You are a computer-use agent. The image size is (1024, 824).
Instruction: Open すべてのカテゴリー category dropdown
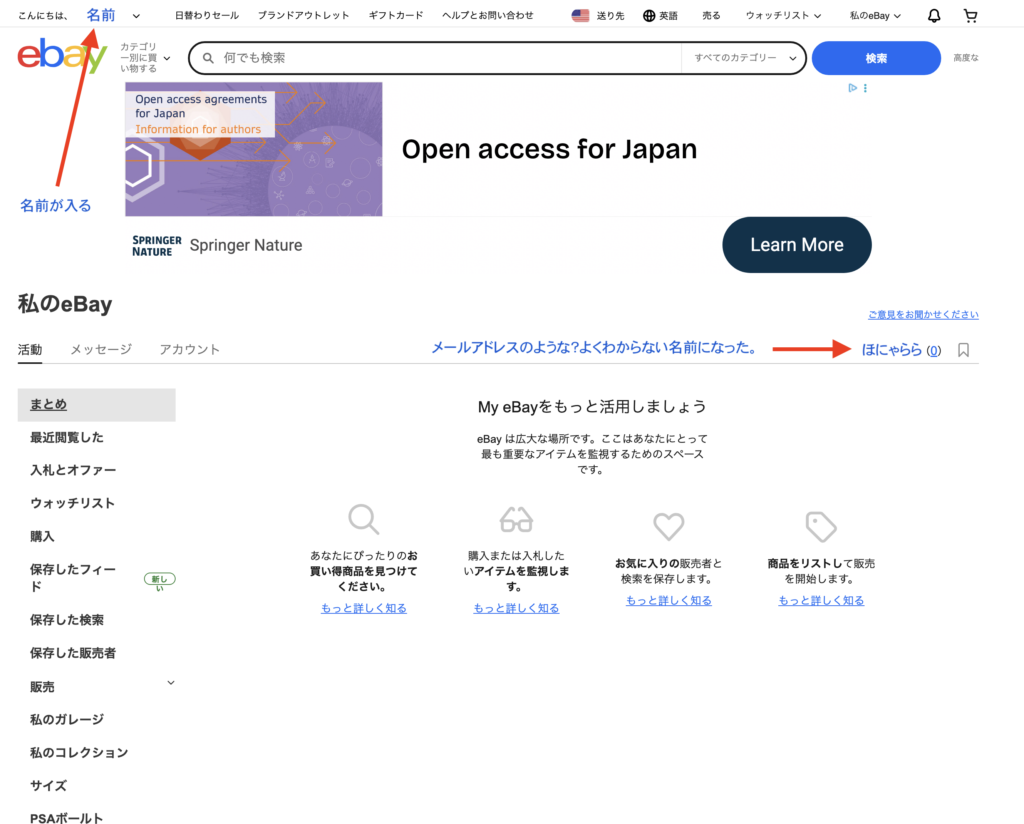click(x=743, y=58)
